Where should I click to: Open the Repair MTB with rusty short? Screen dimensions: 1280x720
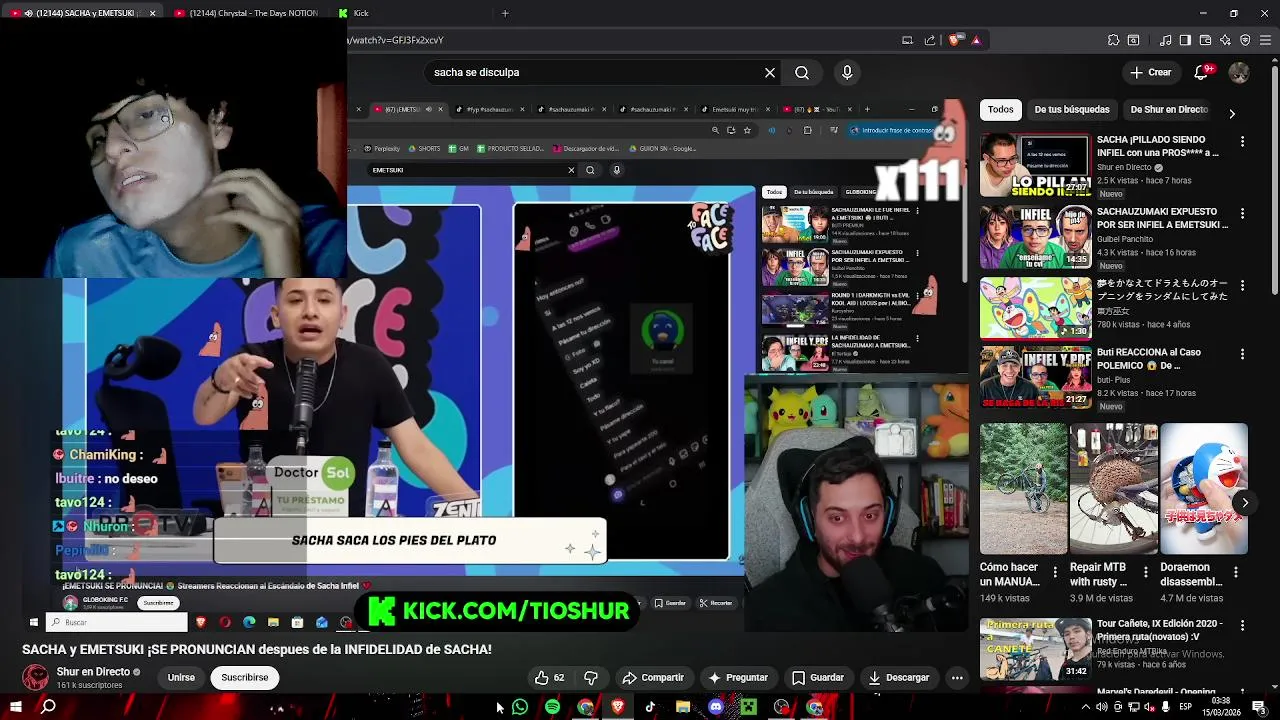tap(1114, 489)
